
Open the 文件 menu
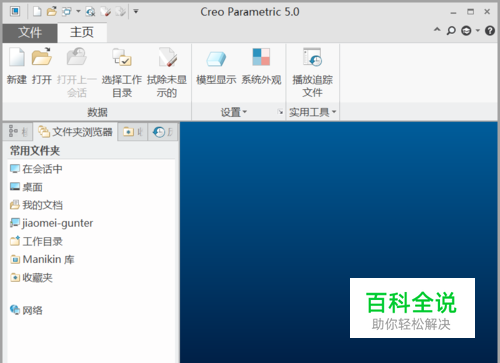click(x=30, y=33)
